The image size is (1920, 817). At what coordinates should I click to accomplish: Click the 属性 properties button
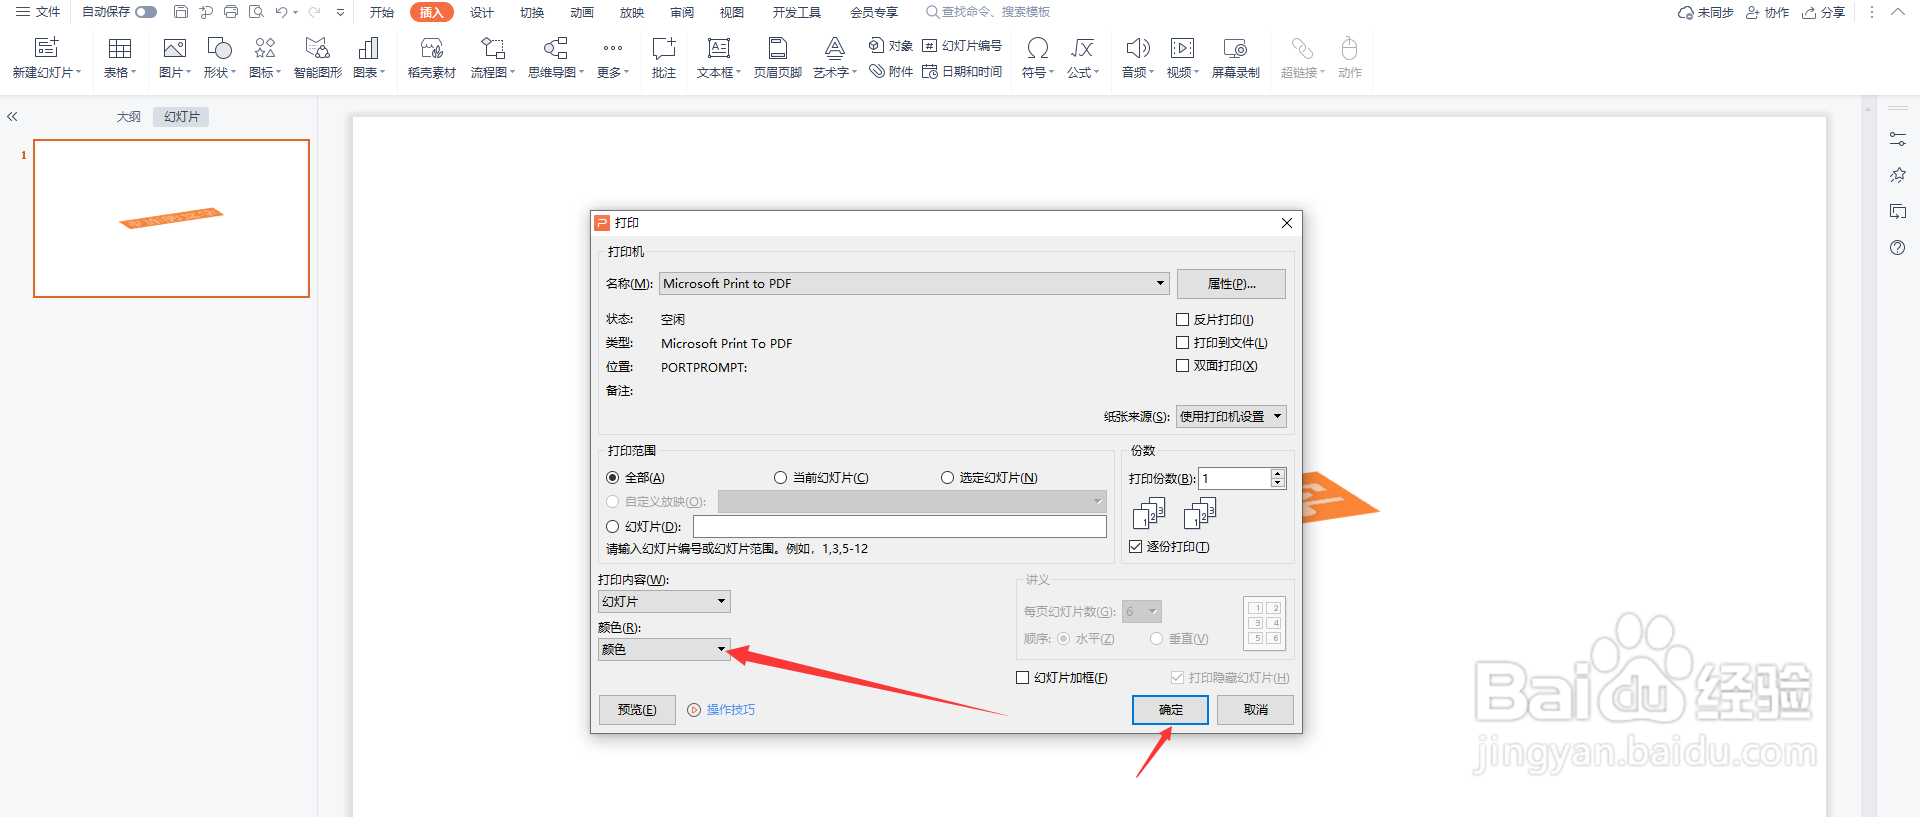pyautogui.click(x=1231, y=284)
